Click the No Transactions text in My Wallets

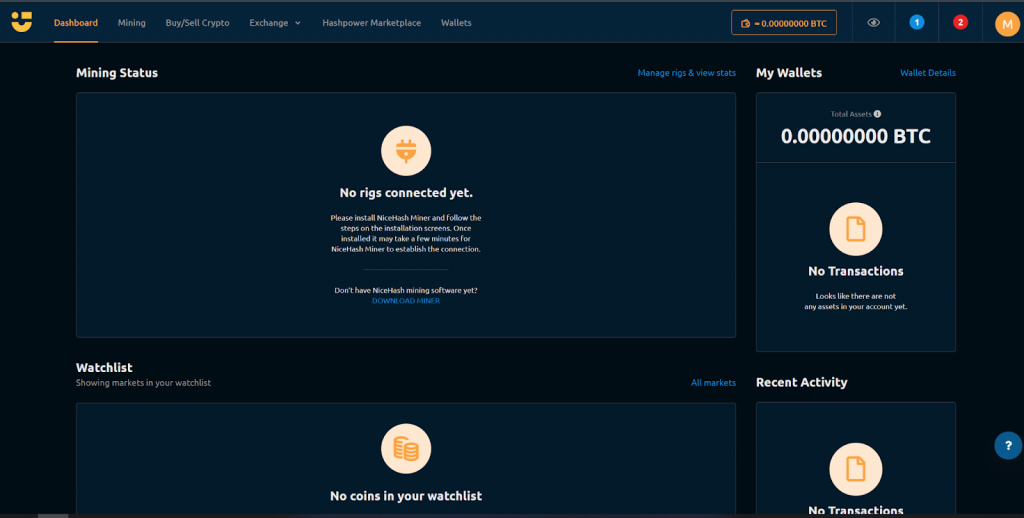[x=856, y=271]
